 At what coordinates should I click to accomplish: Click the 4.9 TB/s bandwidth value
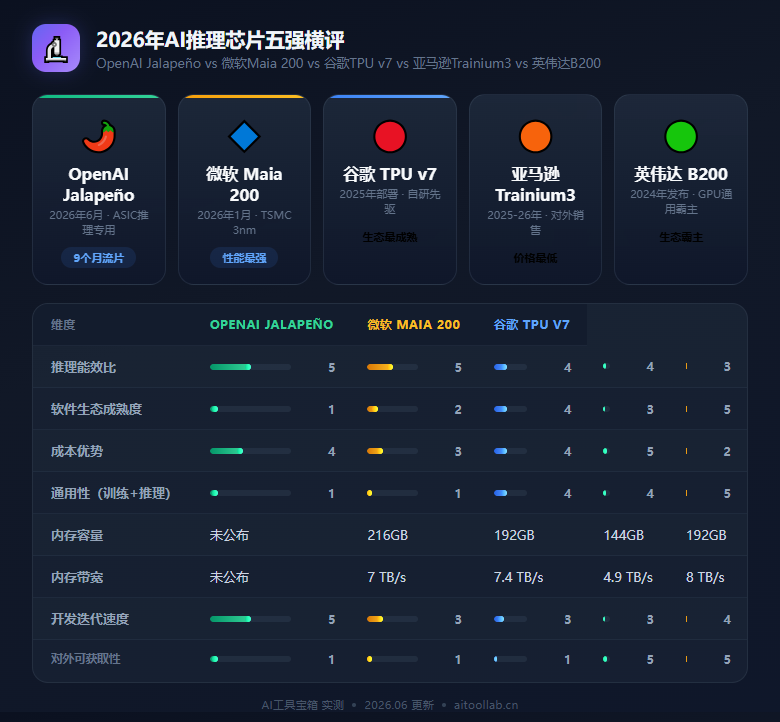click(x=628, y=577)
